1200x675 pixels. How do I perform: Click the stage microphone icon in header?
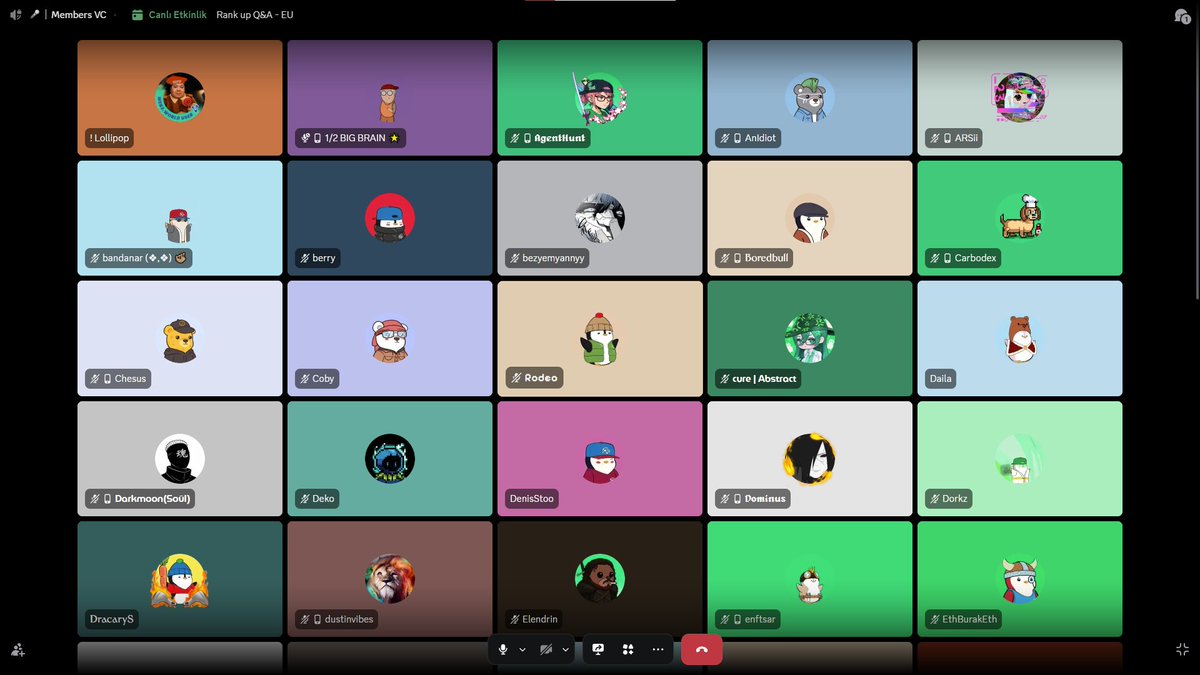click(x=36, y=15)
